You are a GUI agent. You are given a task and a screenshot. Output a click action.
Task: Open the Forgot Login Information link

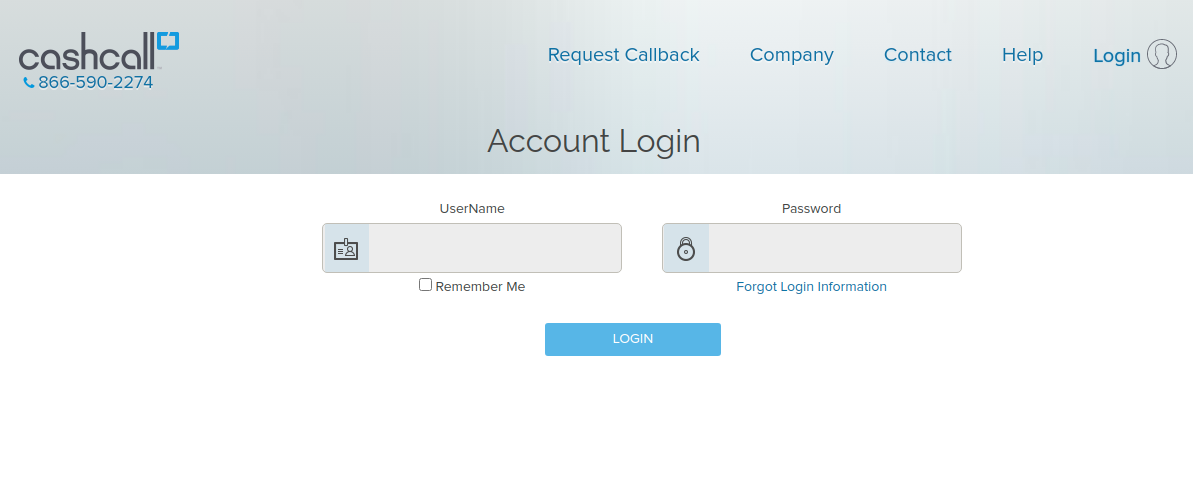tap(811, 287)
